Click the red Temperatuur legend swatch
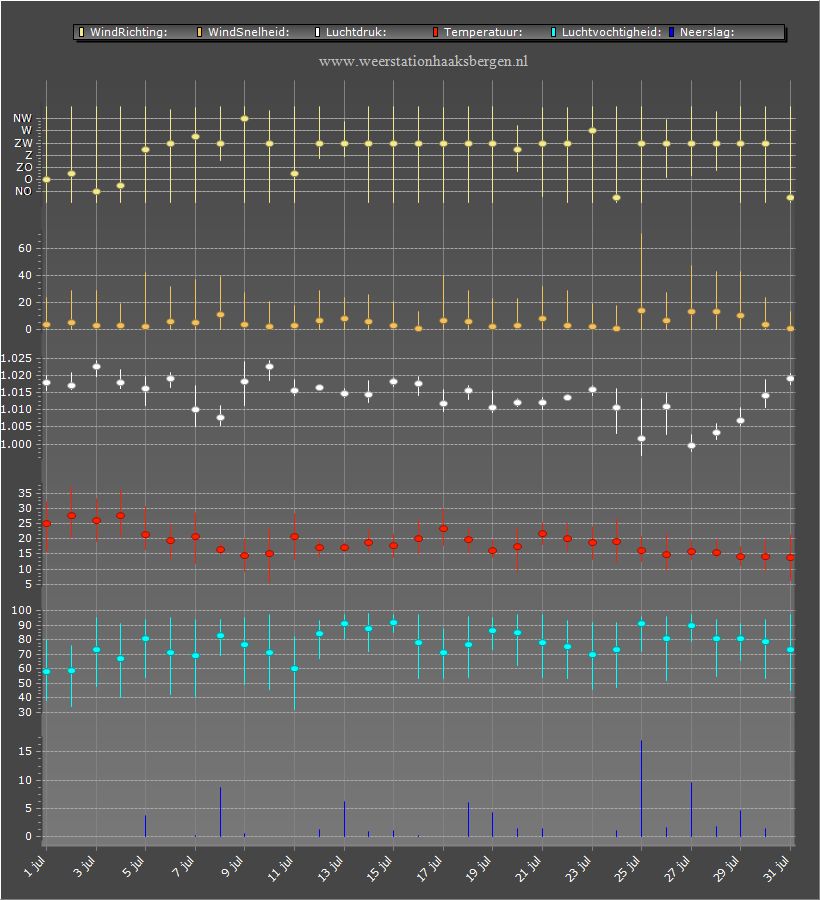 [x=436, y=32]
